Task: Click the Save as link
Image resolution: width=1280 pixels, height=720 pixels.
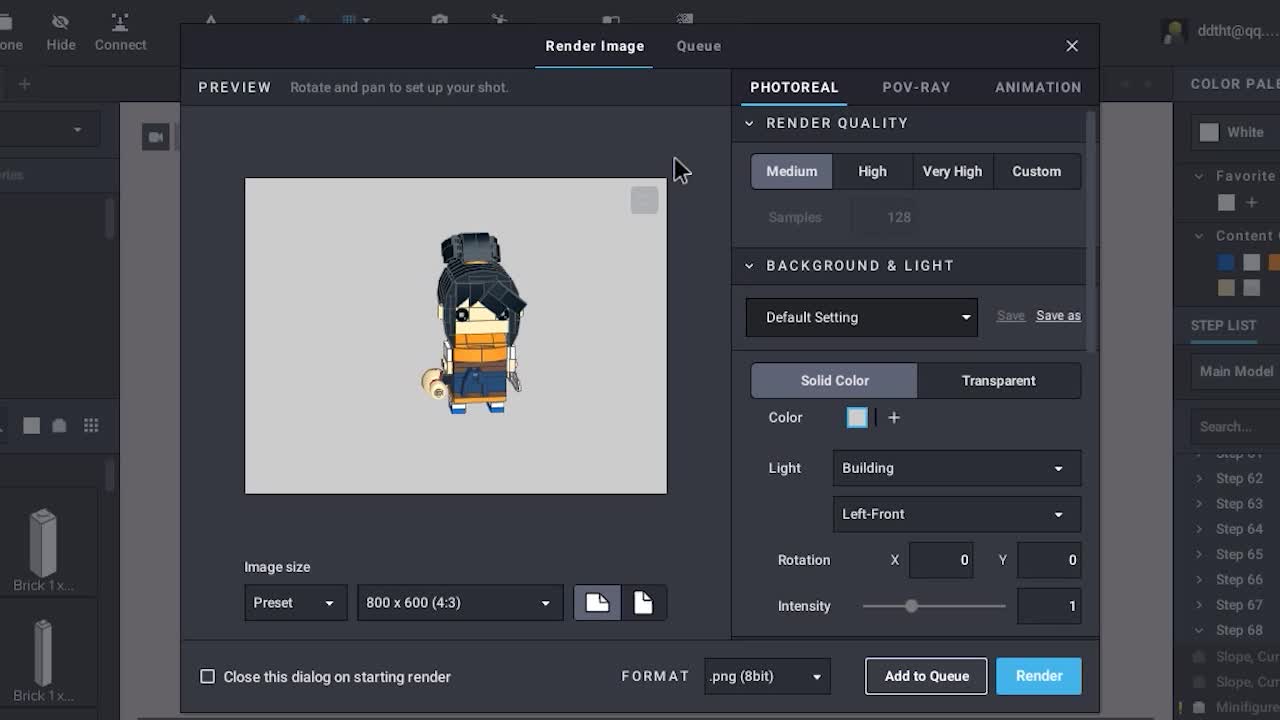Action: tap(1058, 316)
